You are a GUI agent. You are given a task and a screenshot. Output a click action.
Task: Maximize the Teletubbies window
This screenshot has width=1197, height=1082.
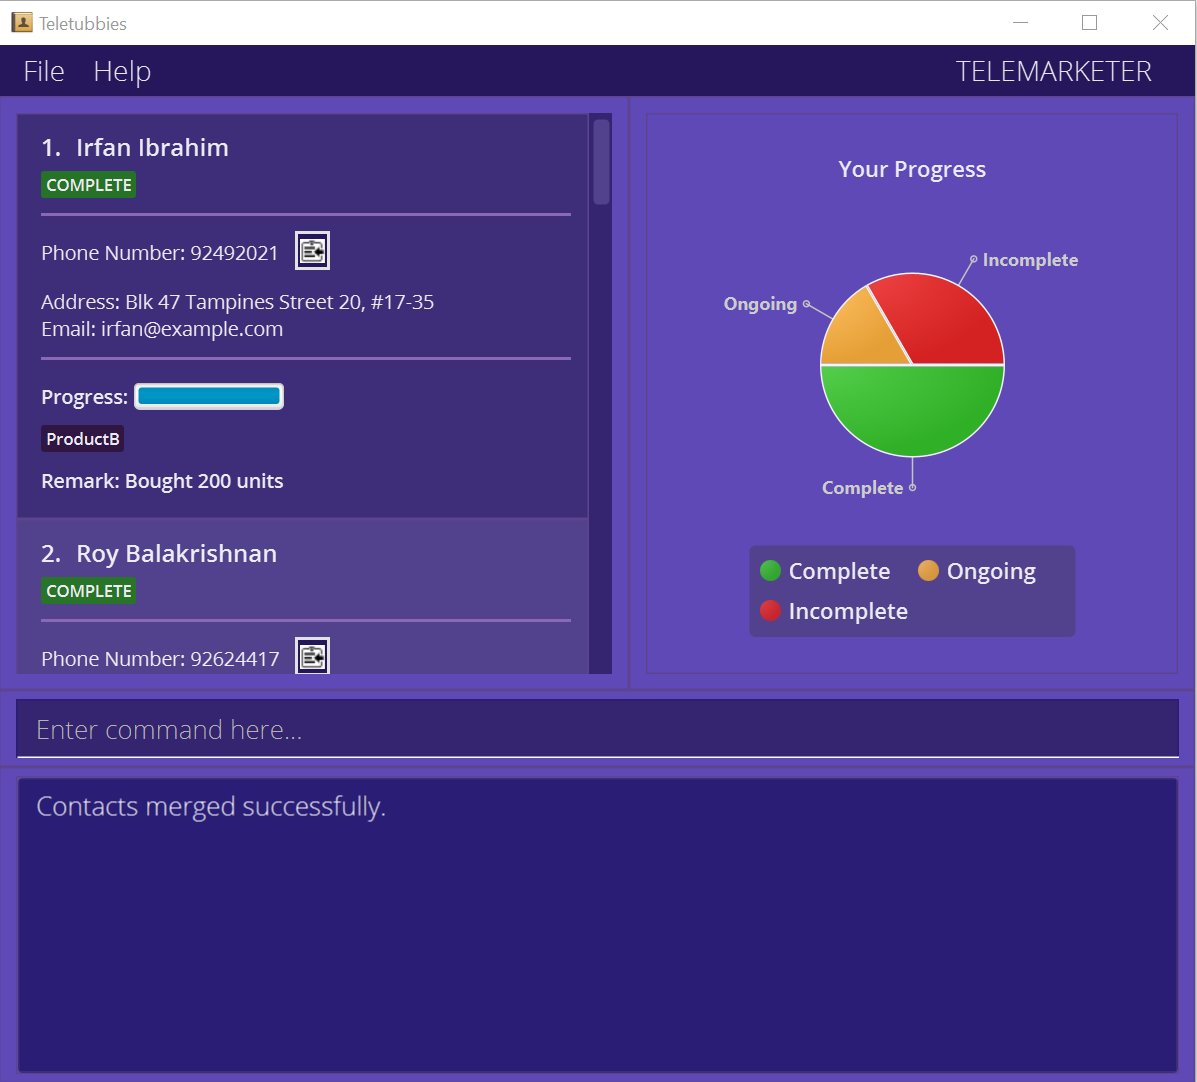pyautogui.click(x=1089, y=23)
